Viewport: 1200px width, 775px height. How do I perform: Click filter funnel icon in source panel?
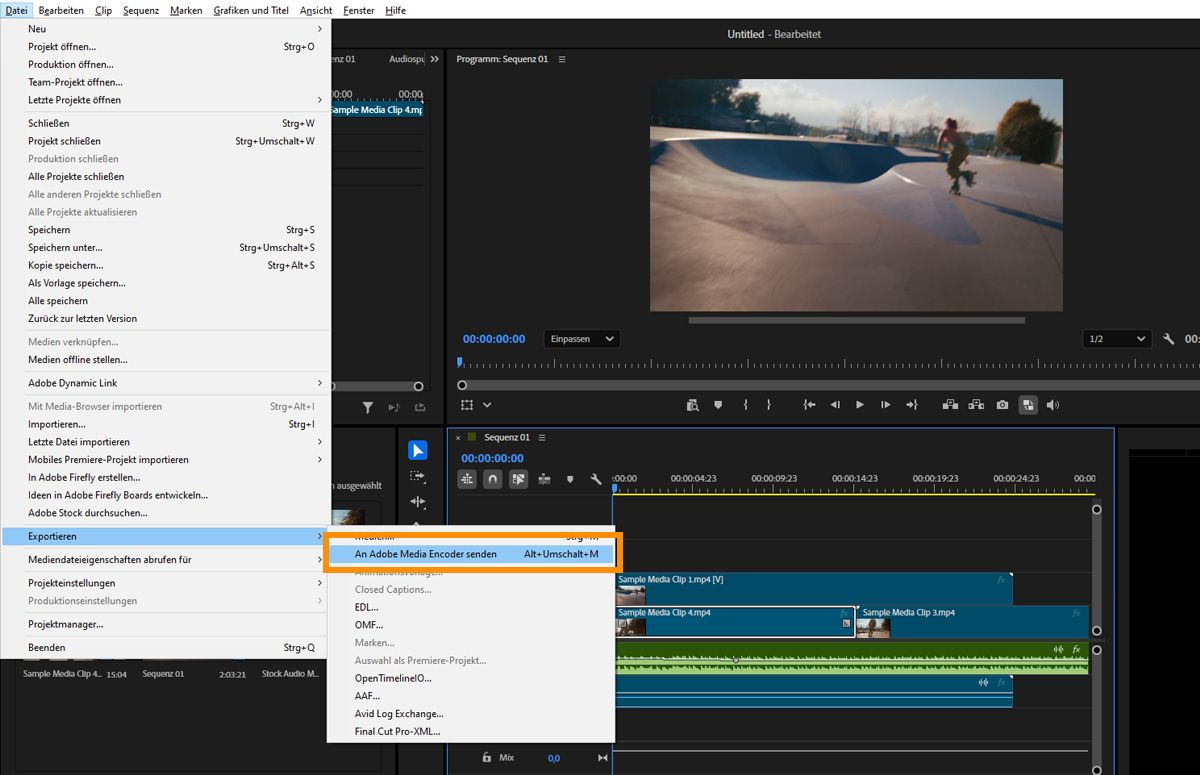point(367,407)
